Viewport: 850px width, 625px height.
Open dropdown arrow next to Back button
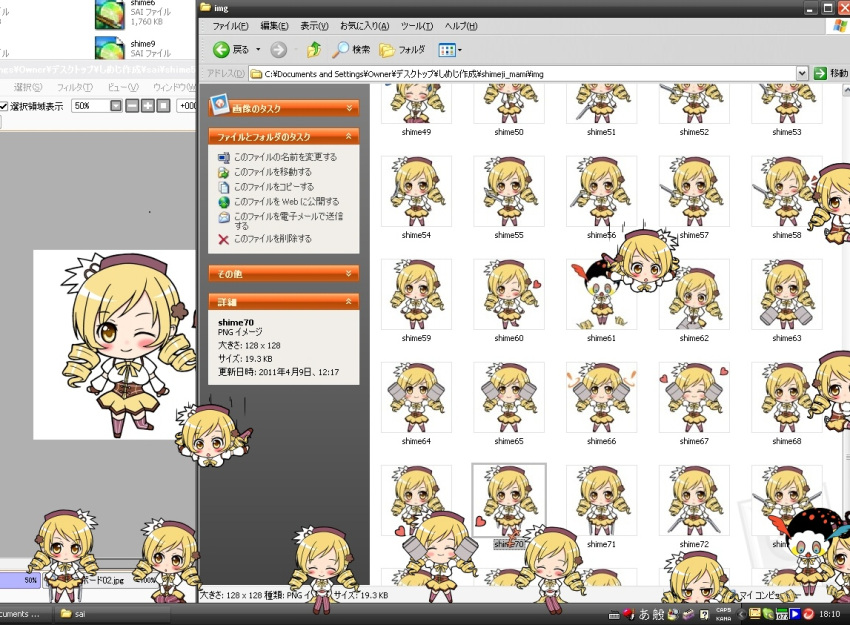click(x=258, y=49)
